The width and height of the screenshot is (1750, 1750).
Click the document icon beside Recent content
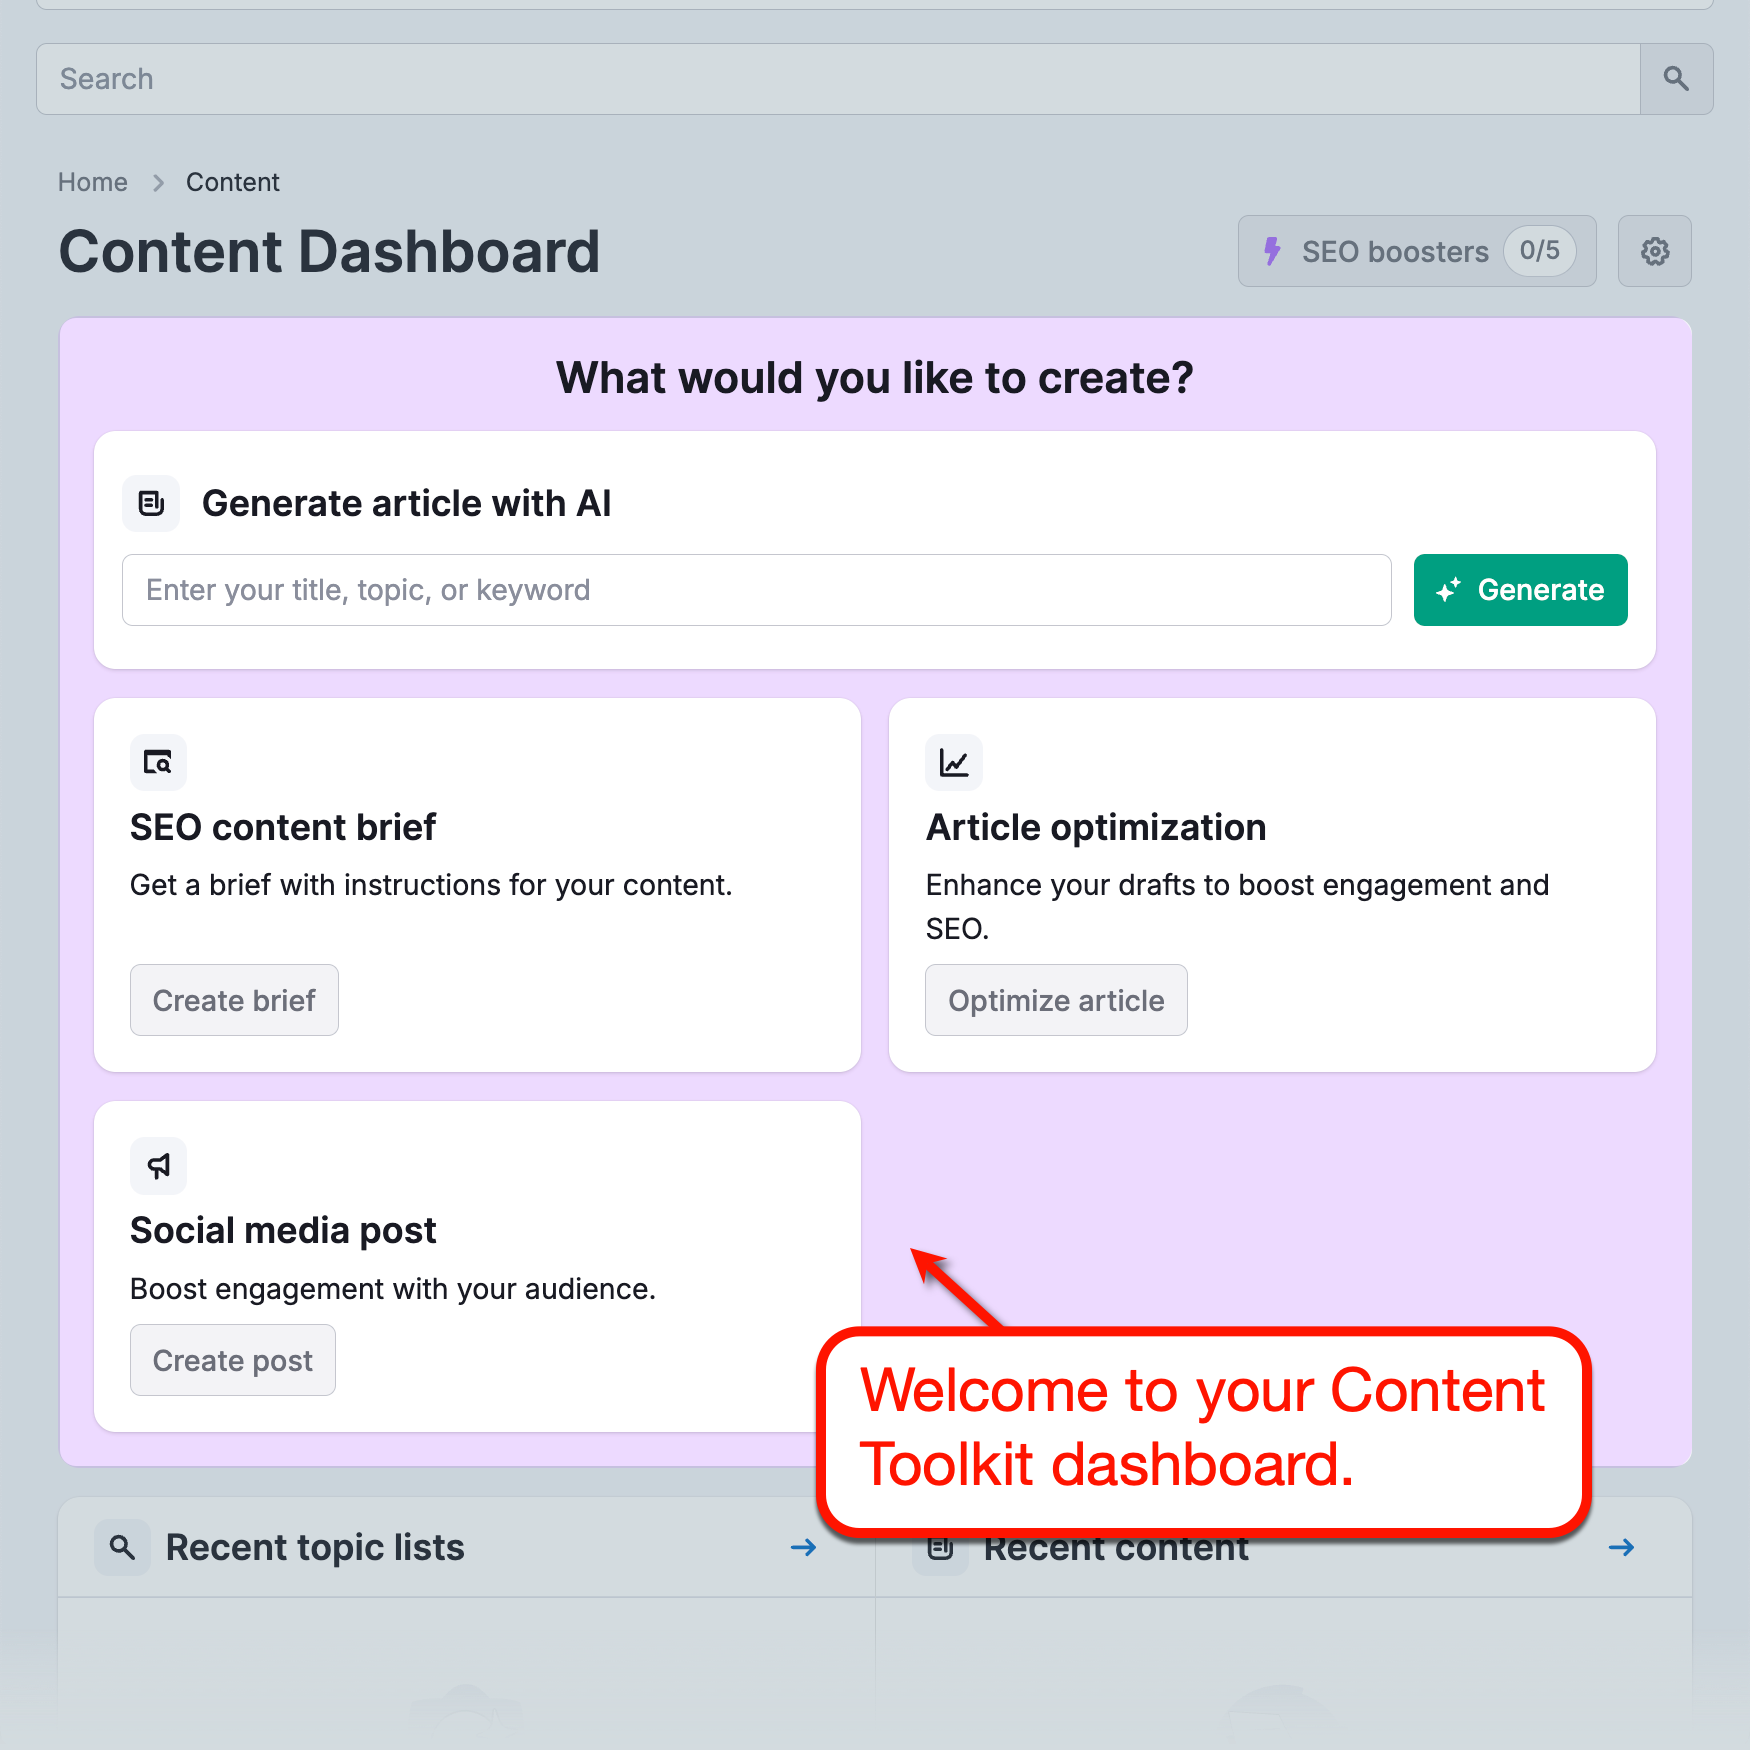point(940,1546)
